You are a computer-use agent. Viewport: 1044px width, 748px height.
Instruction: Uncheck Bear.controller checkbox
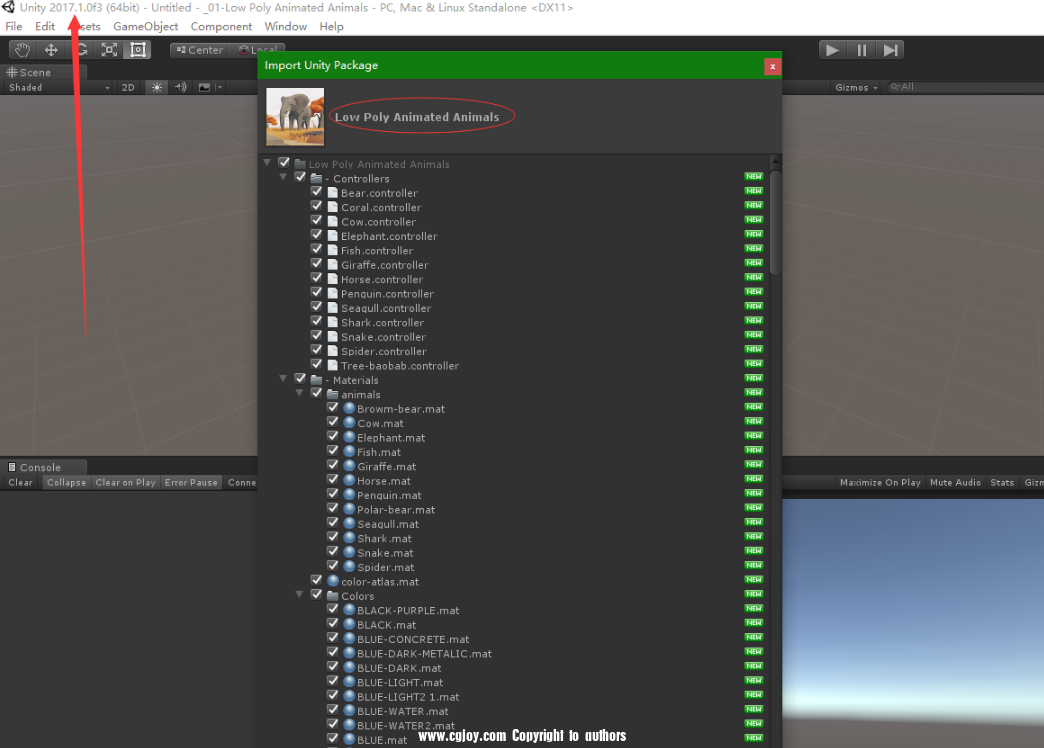coord(316,192)
